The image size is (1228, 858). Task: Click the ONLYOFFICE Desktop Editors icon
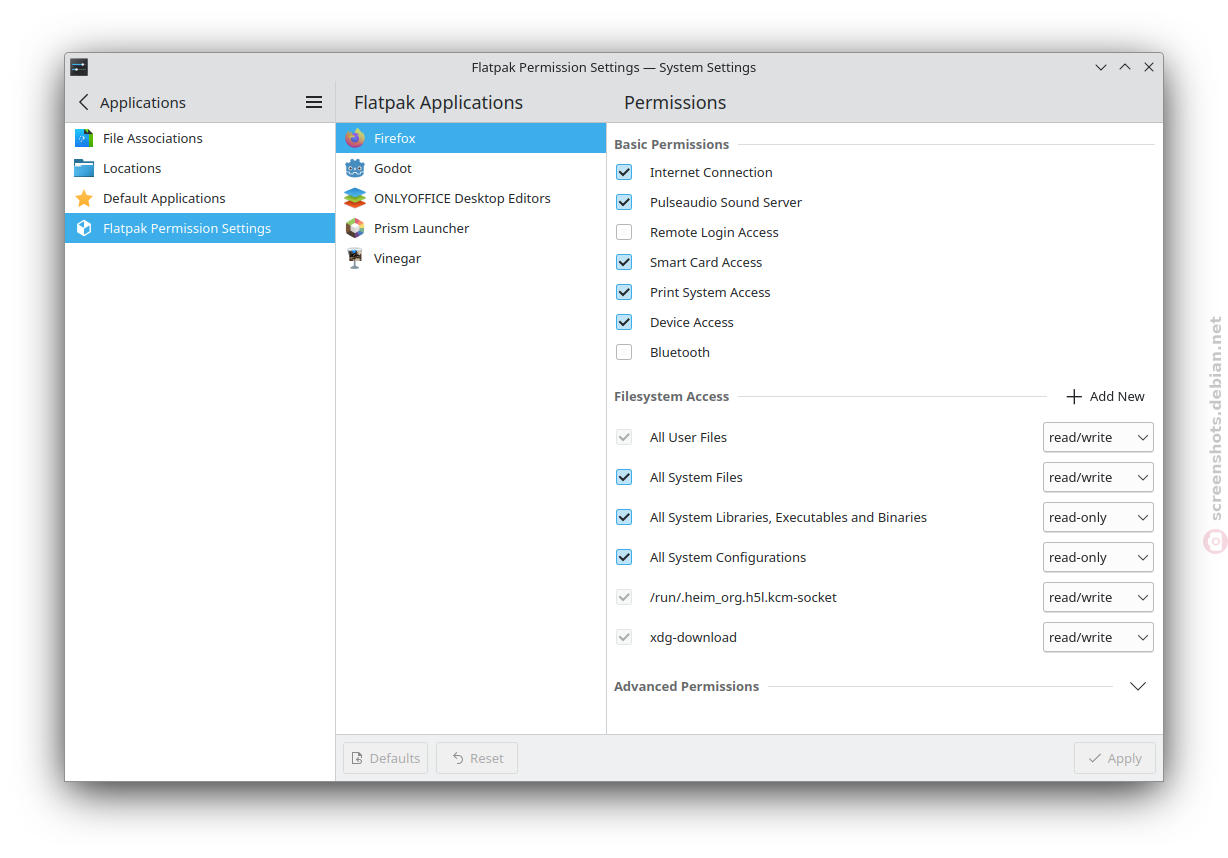point(355,198)
